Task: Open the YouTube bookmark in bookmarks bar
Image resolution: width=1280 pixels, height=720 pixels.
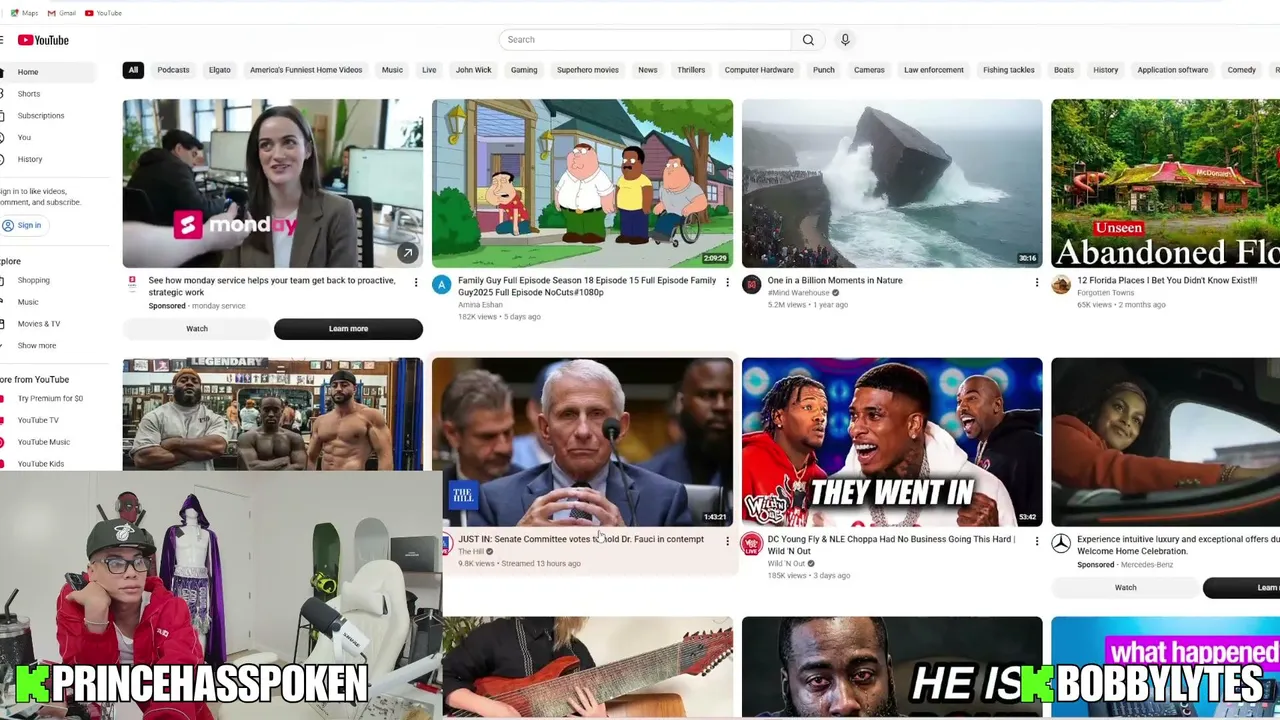Action: pyautogui.click(x=103, y=13)
